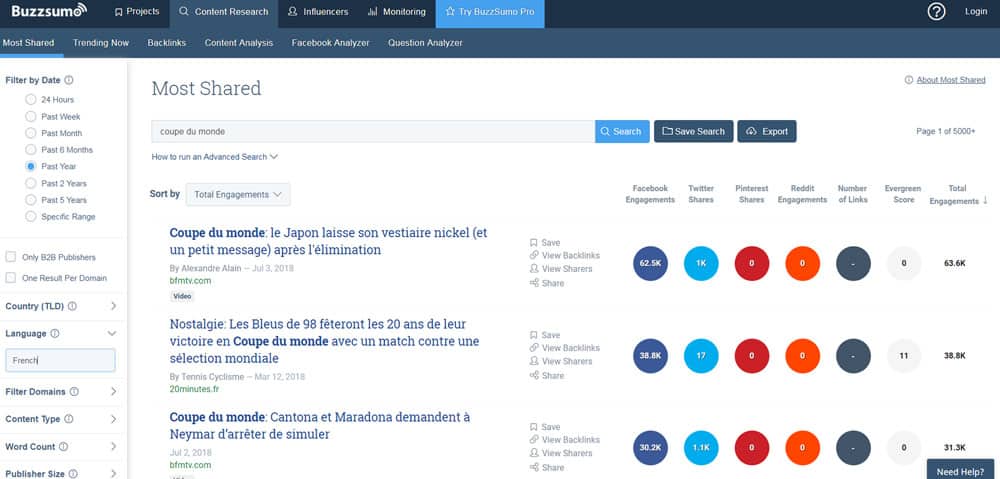
Task: Expand the Publisher Size filter
Action: click(113, 474)
